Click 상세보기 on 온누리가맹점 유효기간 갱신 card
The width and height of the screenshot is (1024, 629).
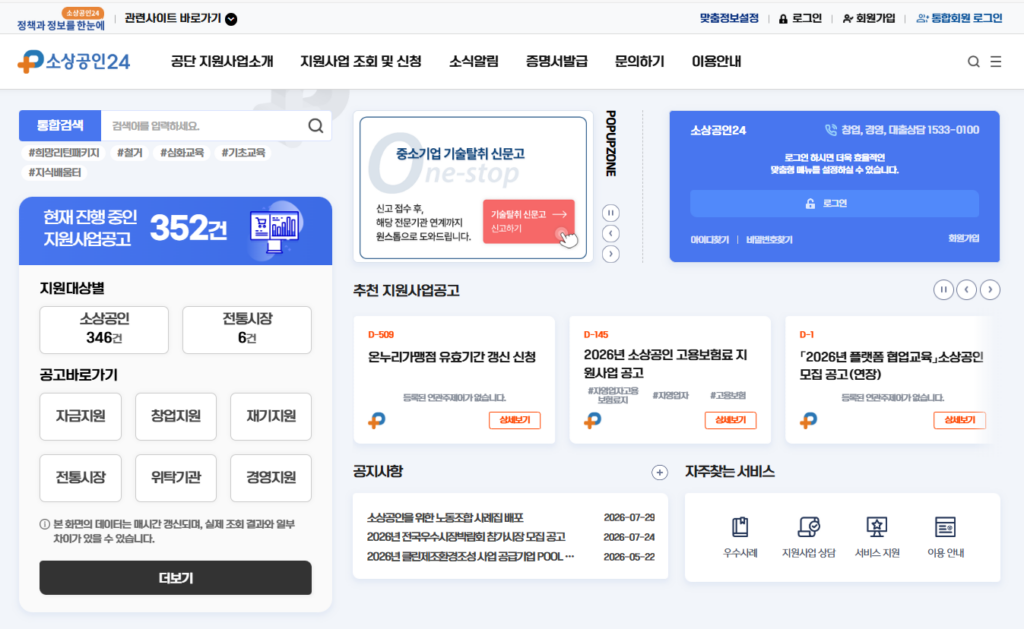coord(515,420)
